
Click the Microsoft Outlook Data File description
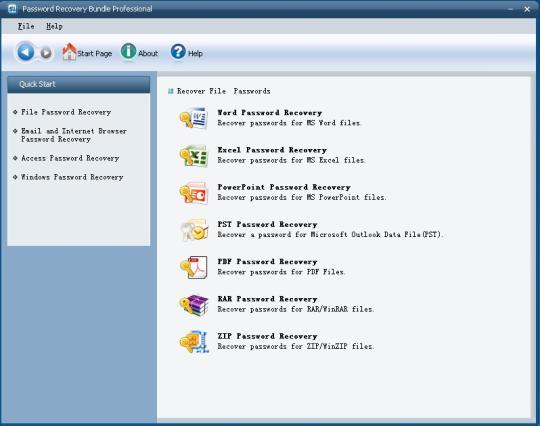point(330,235)
